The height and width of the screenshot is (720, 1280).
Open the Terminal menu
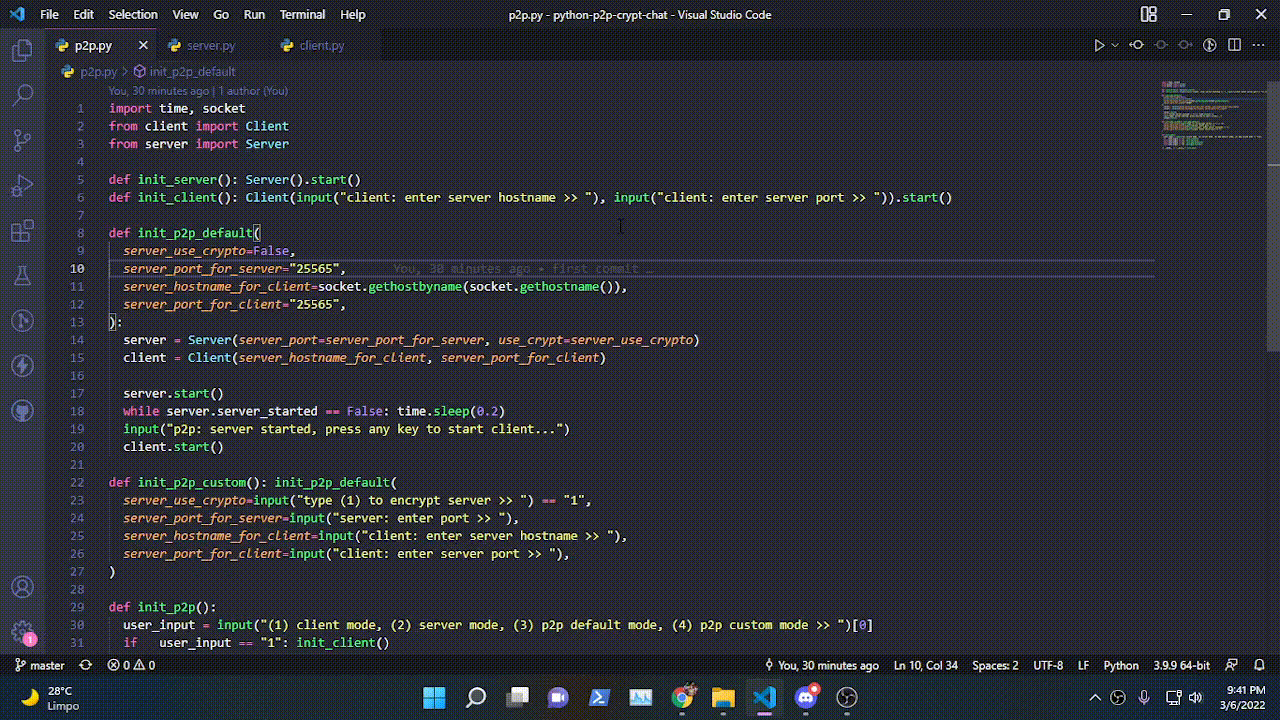302,14
